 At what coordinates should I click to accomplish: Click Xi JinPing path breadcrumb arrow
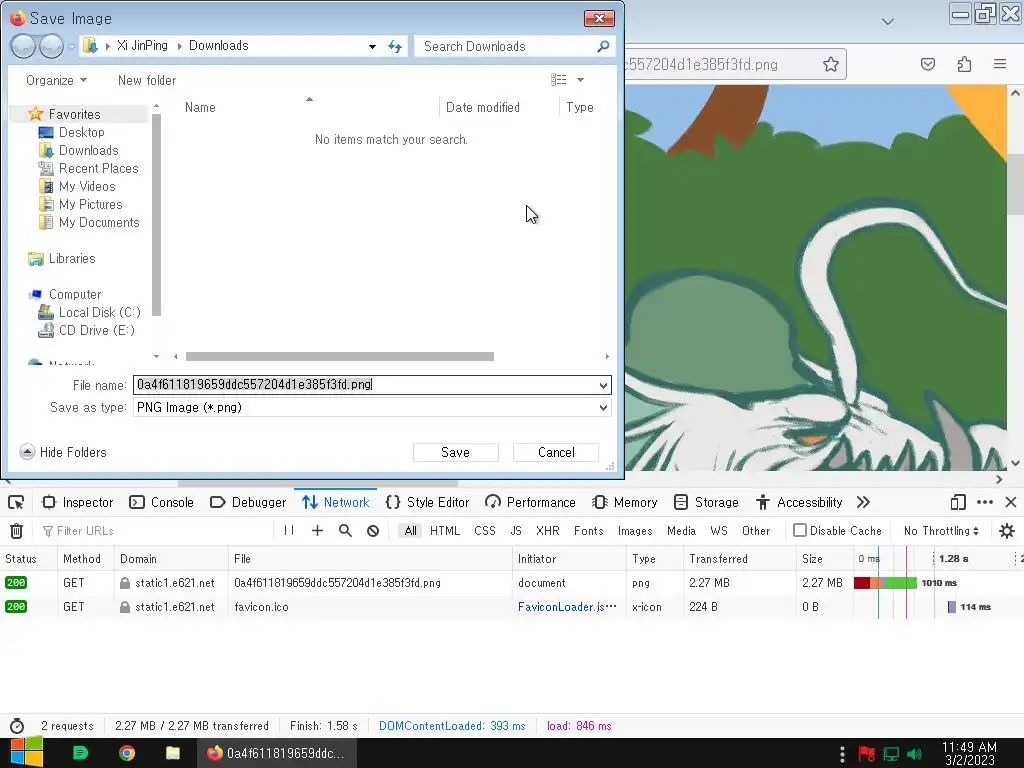pyautogui.click(x=179, y=46)
